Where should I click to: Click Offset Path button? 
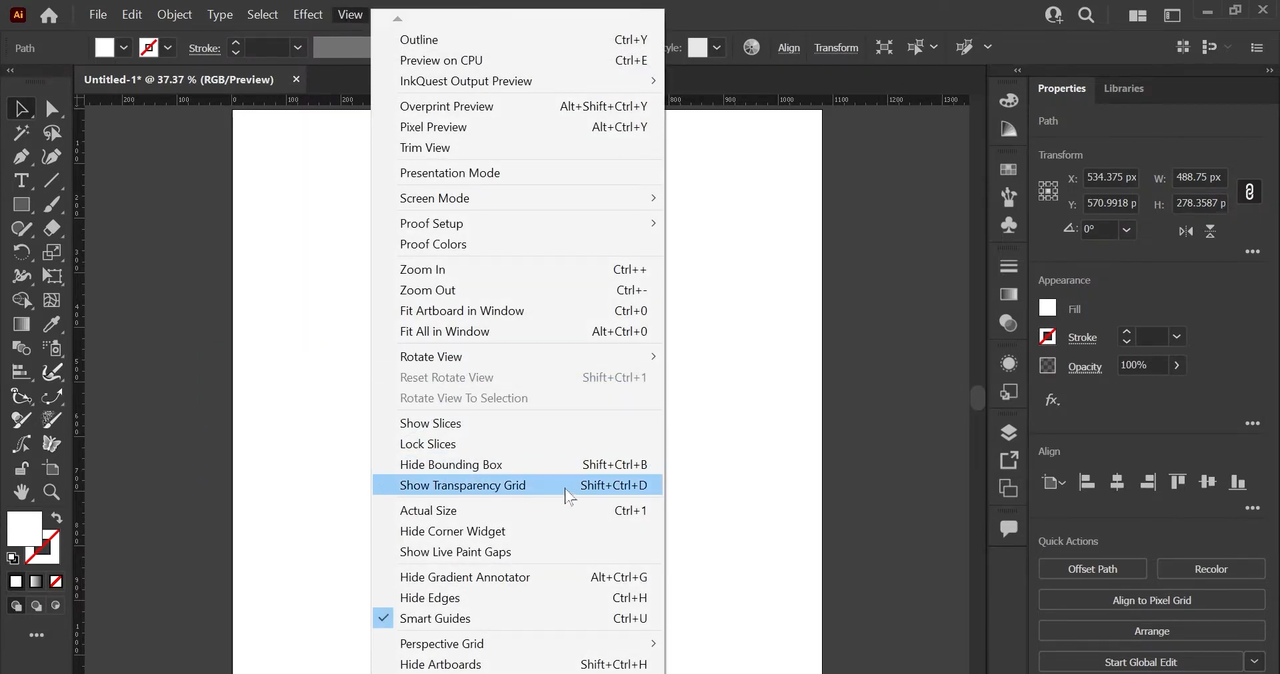[1093, 569]
